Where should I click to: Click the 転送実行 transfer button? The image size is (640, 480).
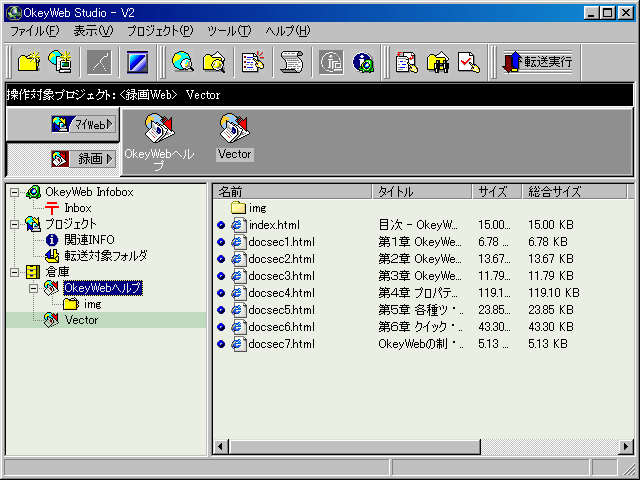click(537, 62)
